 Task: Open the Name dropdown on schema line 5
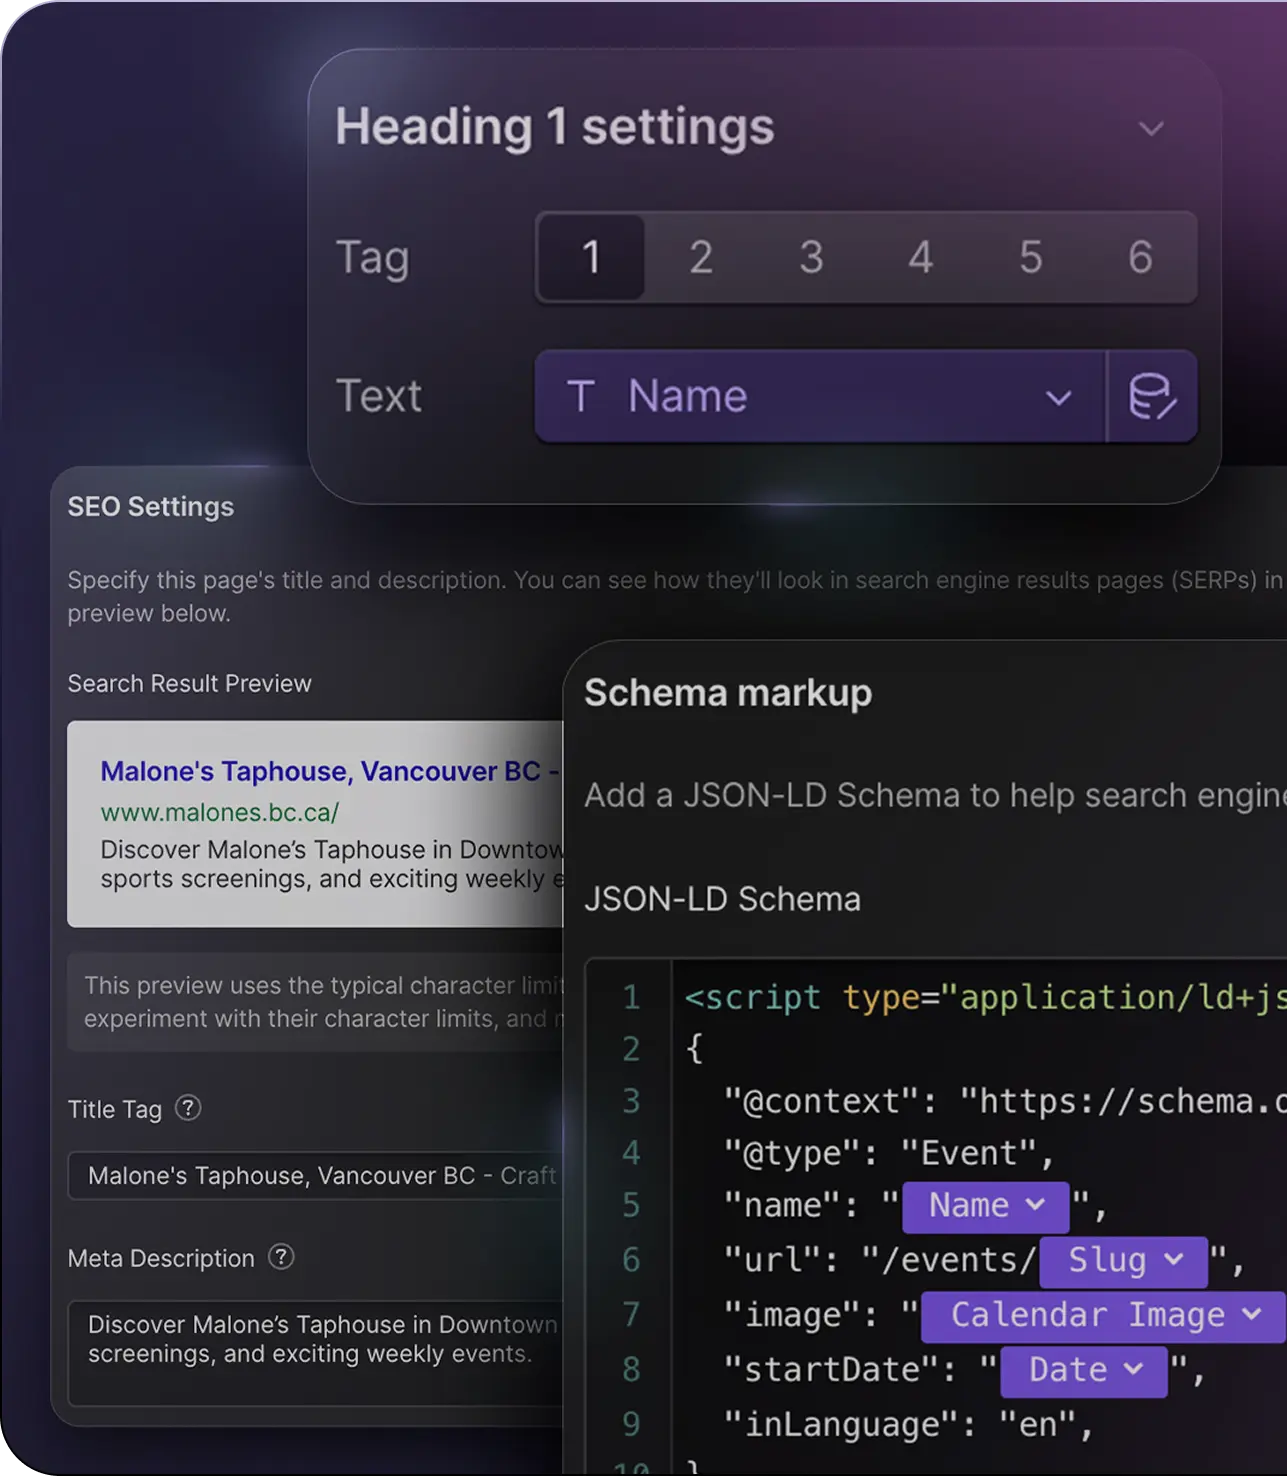(984, 1206)
